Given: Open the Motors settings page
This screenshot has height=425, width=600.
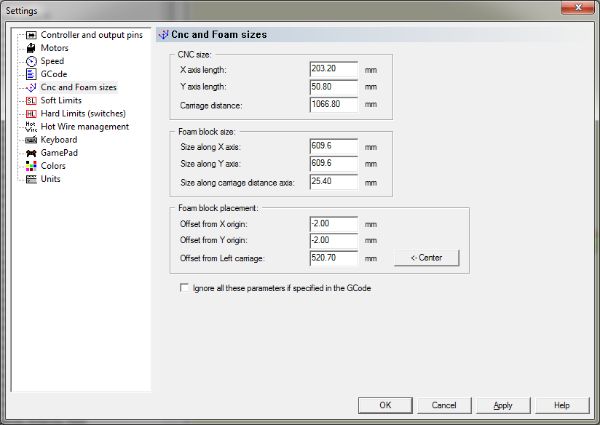Looking at the screenshot, I should (x=54, y=48).
